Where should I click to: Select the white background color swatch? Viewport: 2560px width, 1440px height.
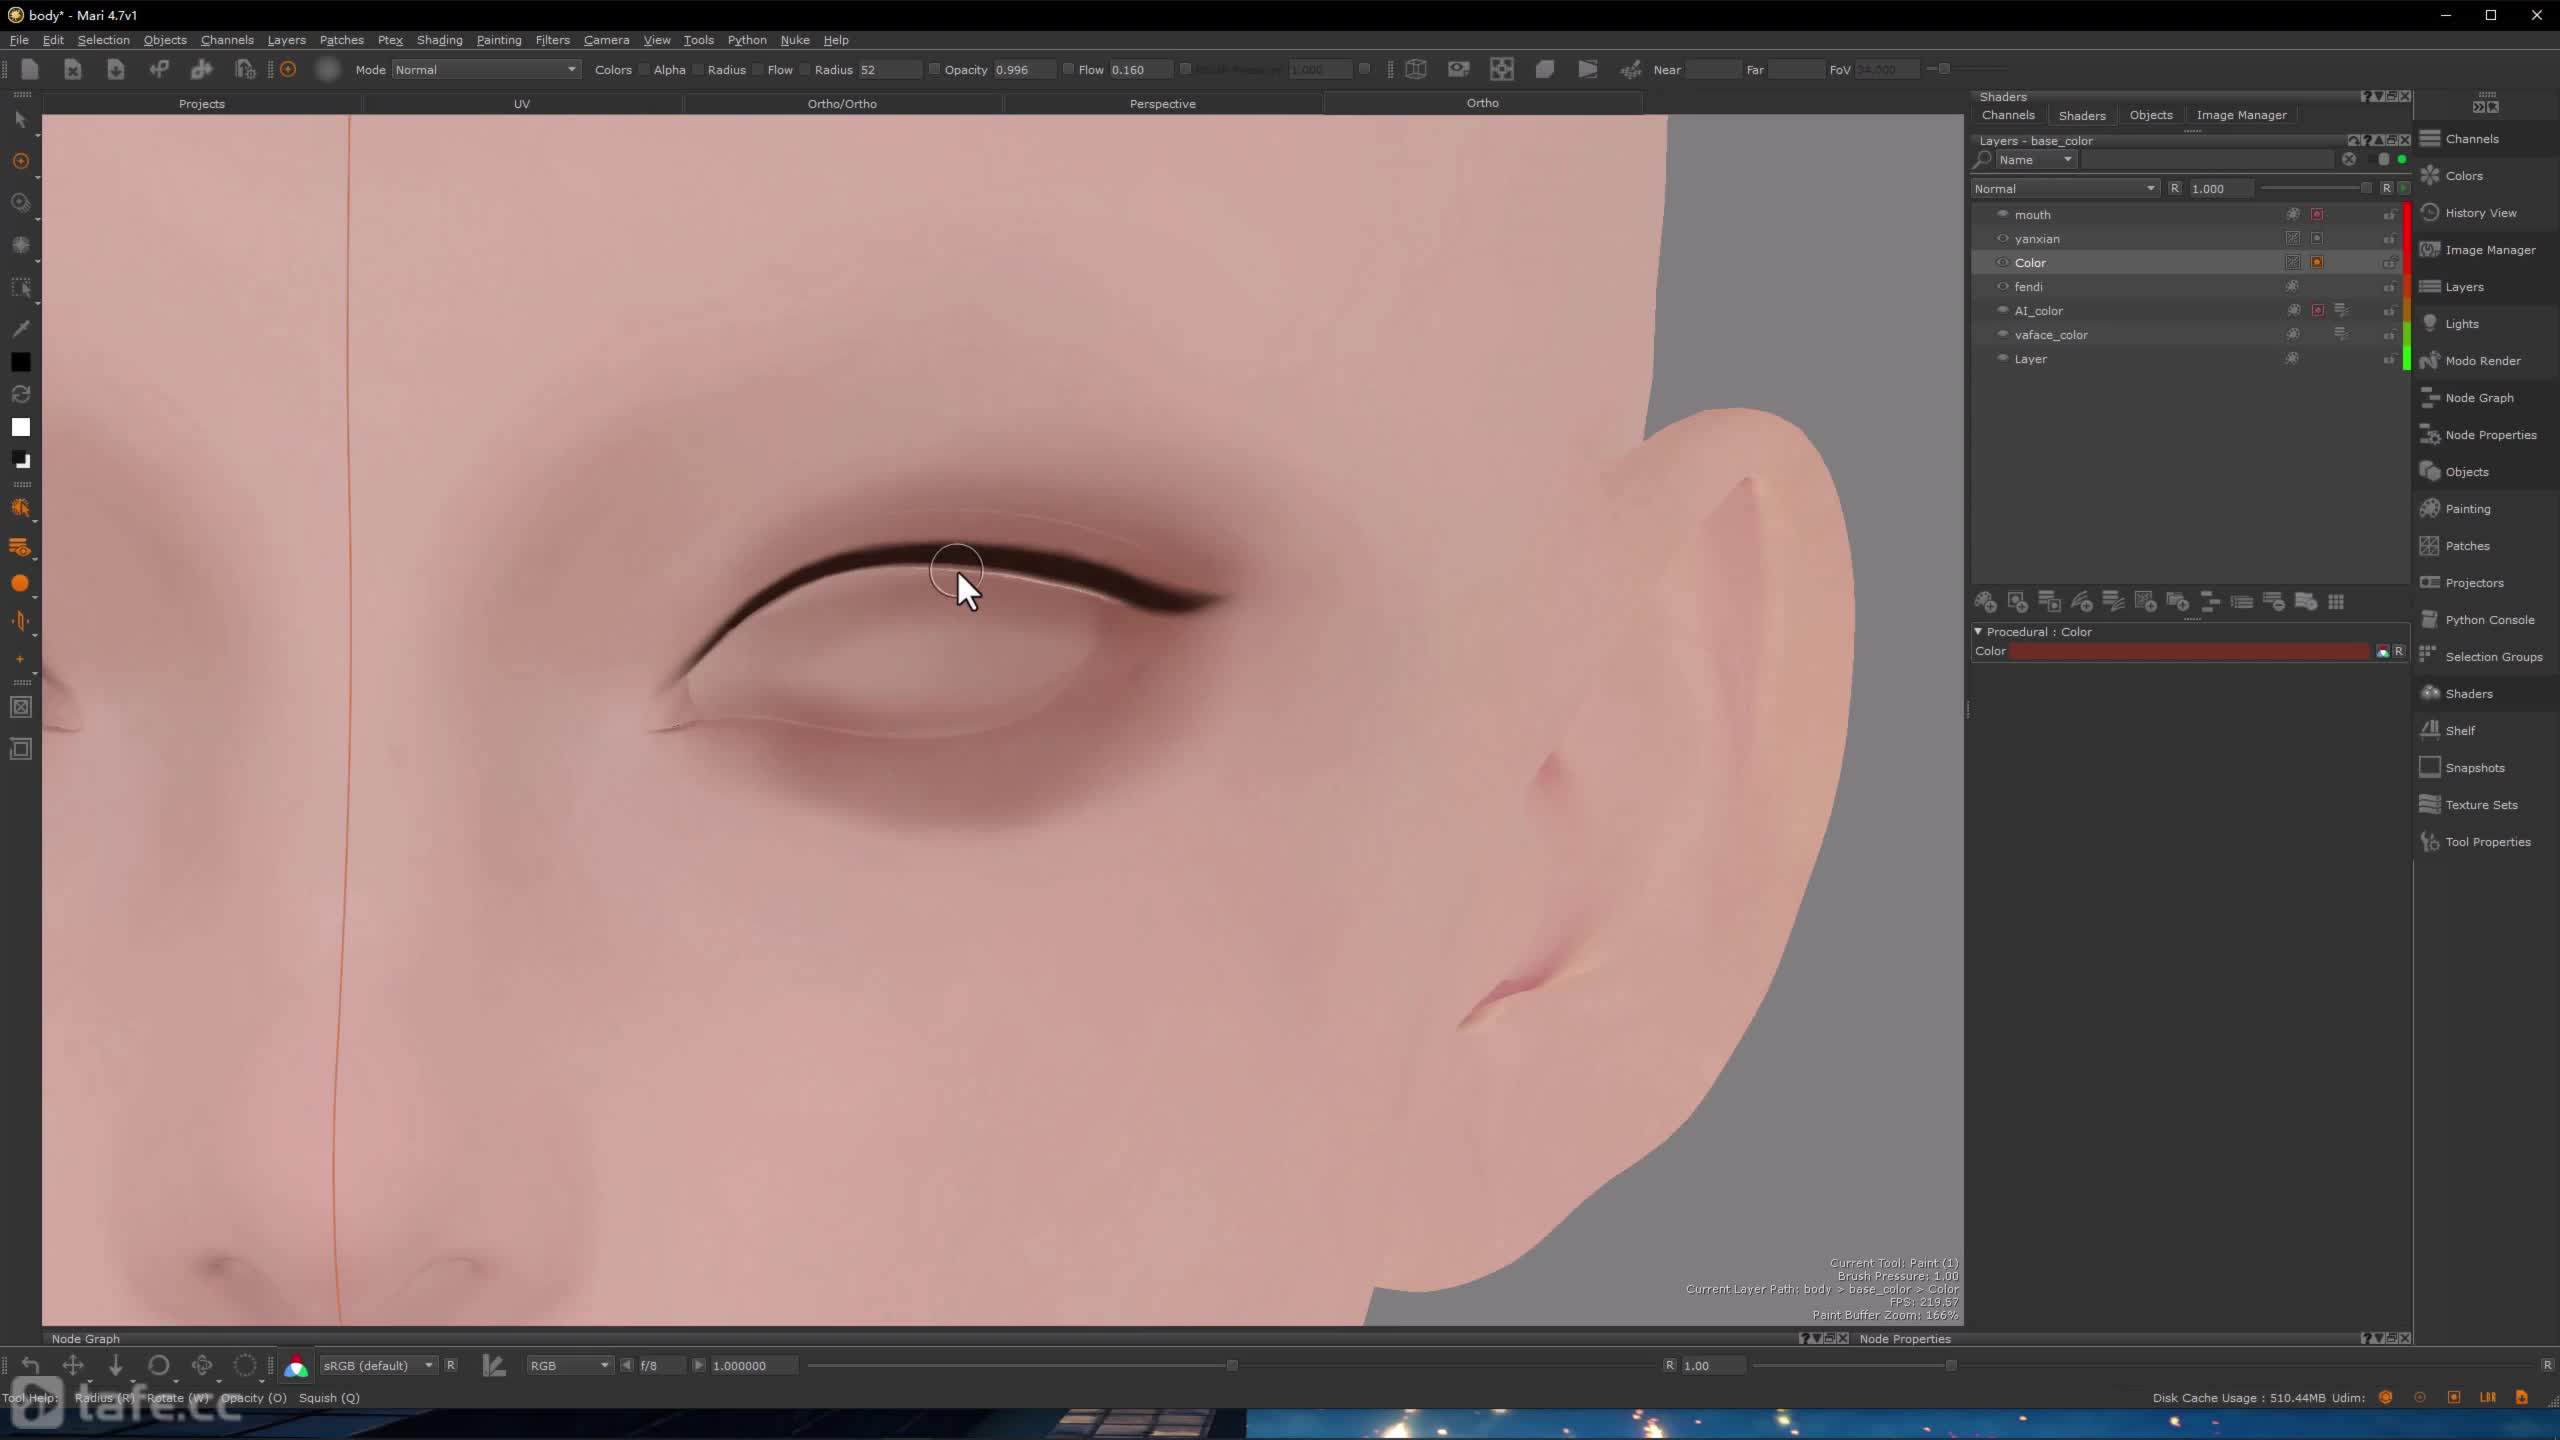point(20,427)
